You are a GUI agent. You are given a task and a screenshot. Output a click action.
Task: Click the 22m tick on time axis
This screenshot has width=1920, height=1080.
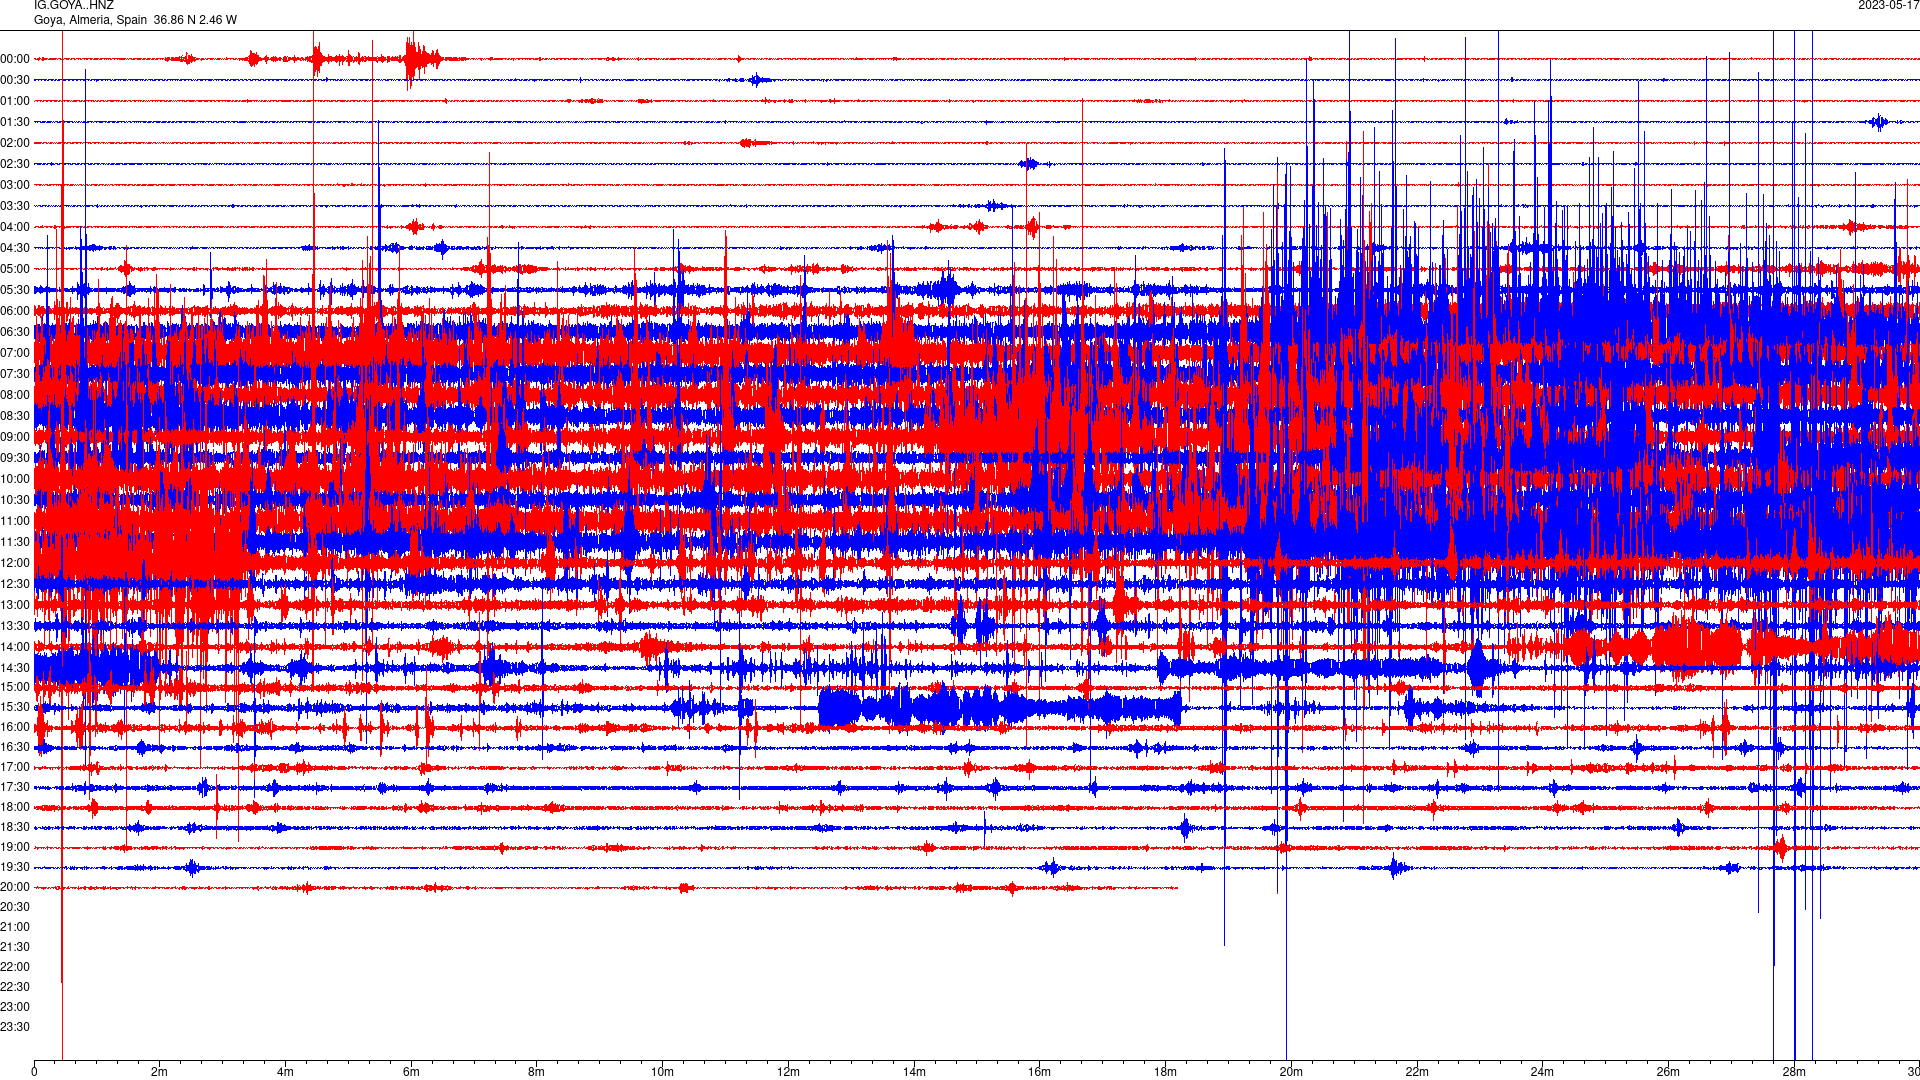coord(1417,1072)
